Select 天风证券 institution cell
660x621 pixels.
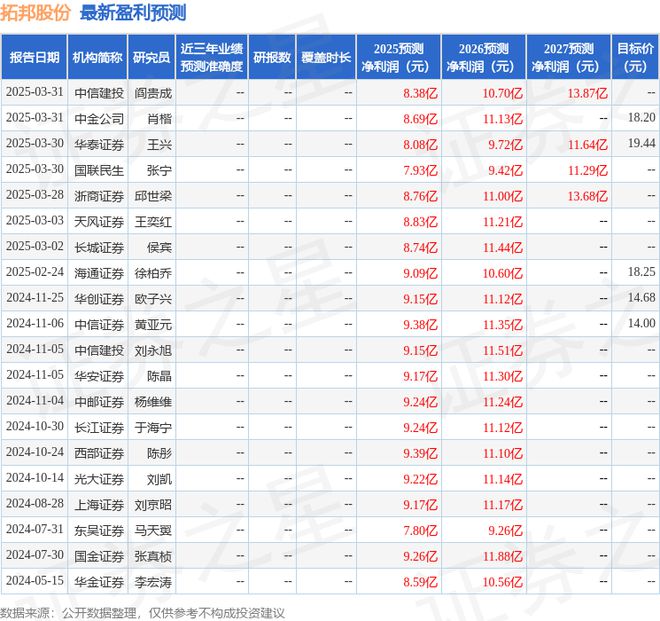click(99, 221)
